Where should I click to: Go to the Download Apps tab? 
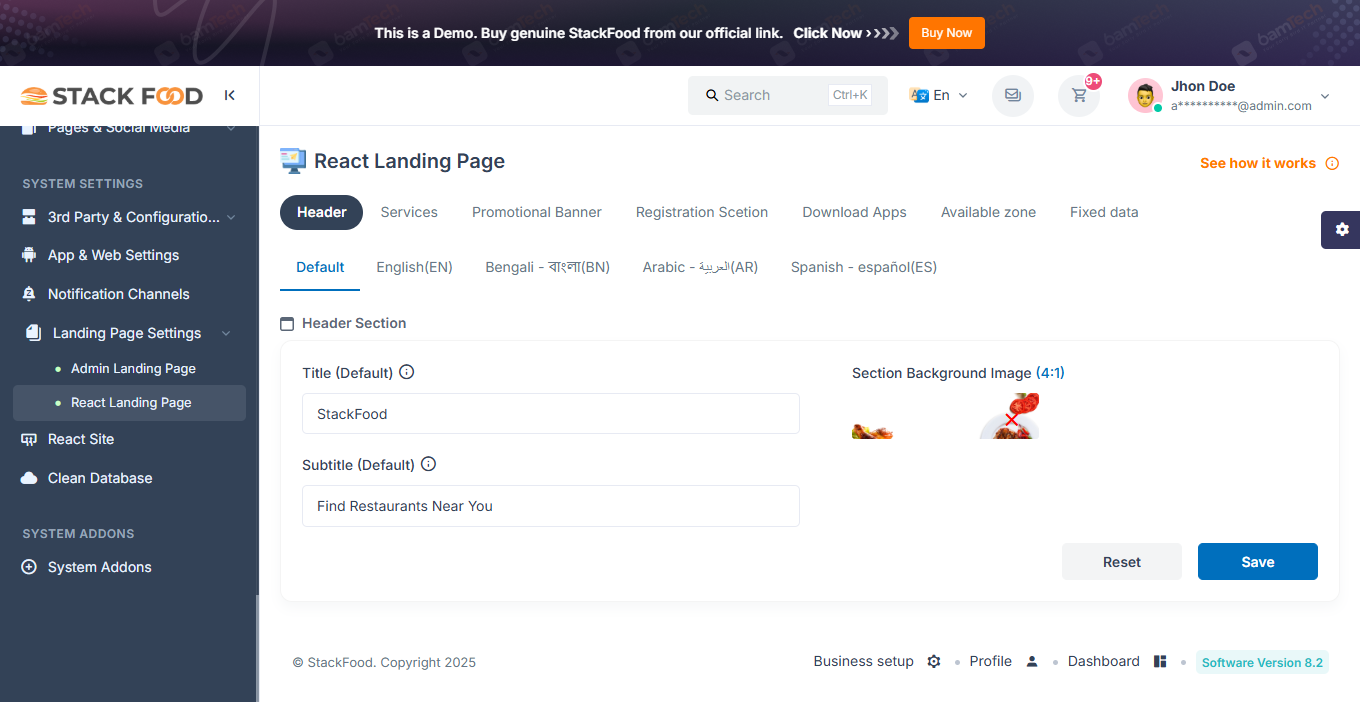pos(854,212)
